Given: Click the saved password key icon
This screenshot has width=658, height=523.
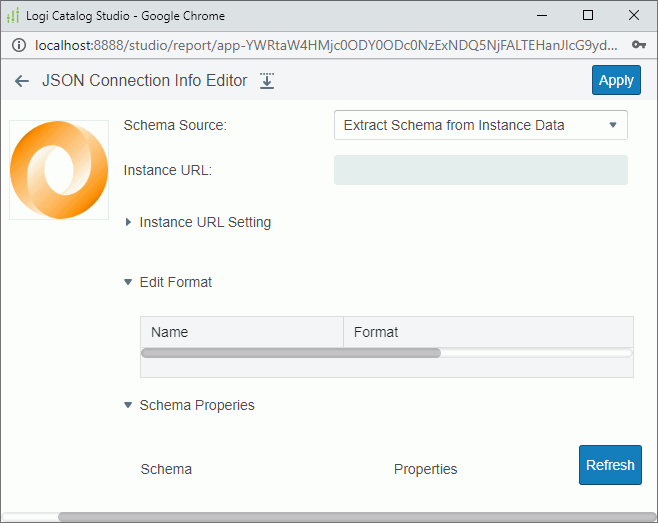Looking at the screenshot, I should click(639, 45).
